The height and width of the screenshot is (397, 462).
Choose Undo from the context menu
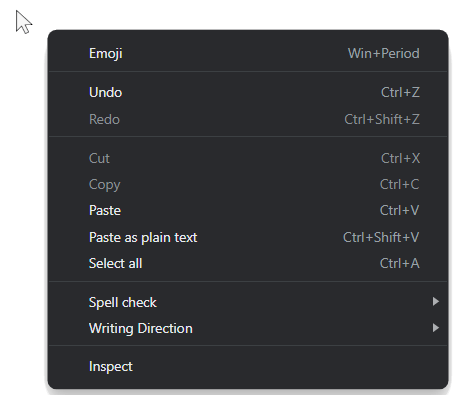coord(248,92)
